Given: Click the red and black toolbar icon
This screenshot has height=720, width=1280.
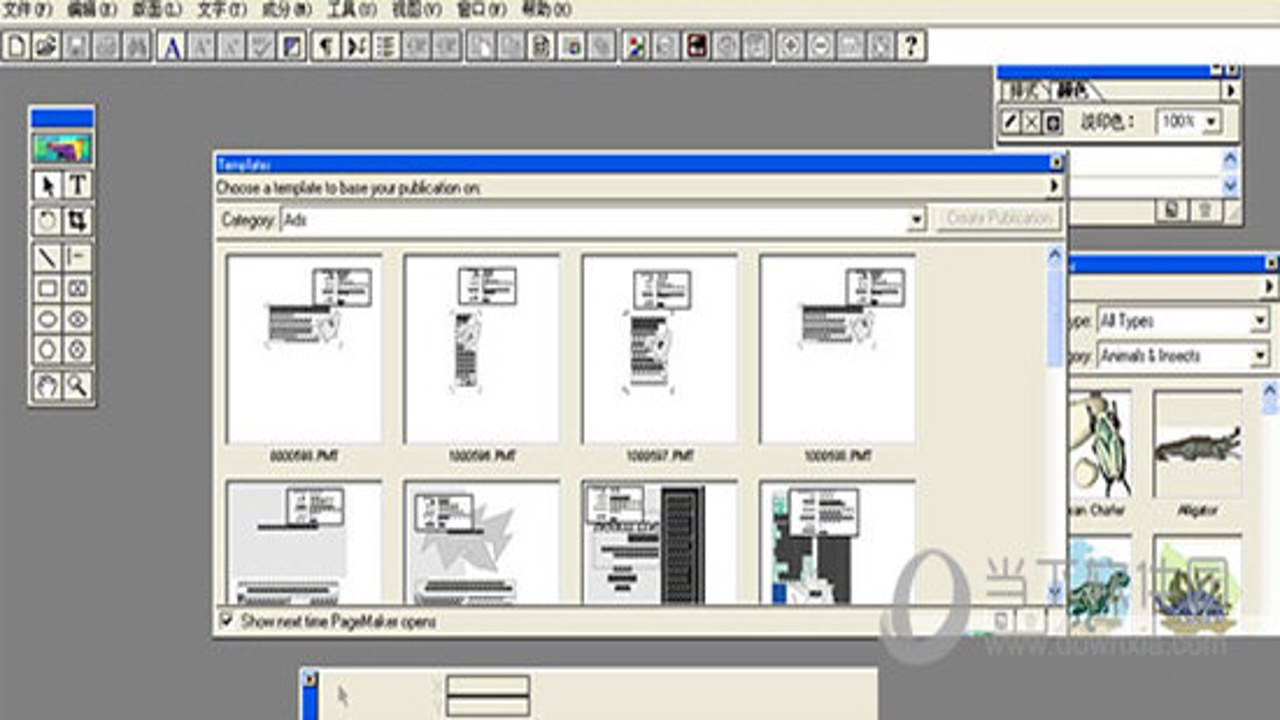Looking at the screenshot, I should click(696, 46).
